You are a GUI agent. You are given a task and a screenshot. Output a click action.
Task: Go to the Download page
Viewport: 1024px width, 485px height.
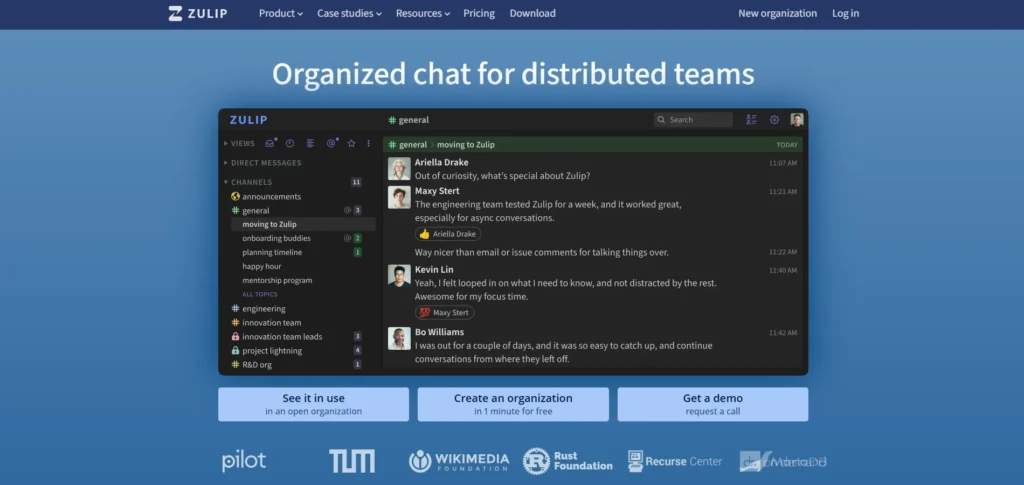pos(532,13)
